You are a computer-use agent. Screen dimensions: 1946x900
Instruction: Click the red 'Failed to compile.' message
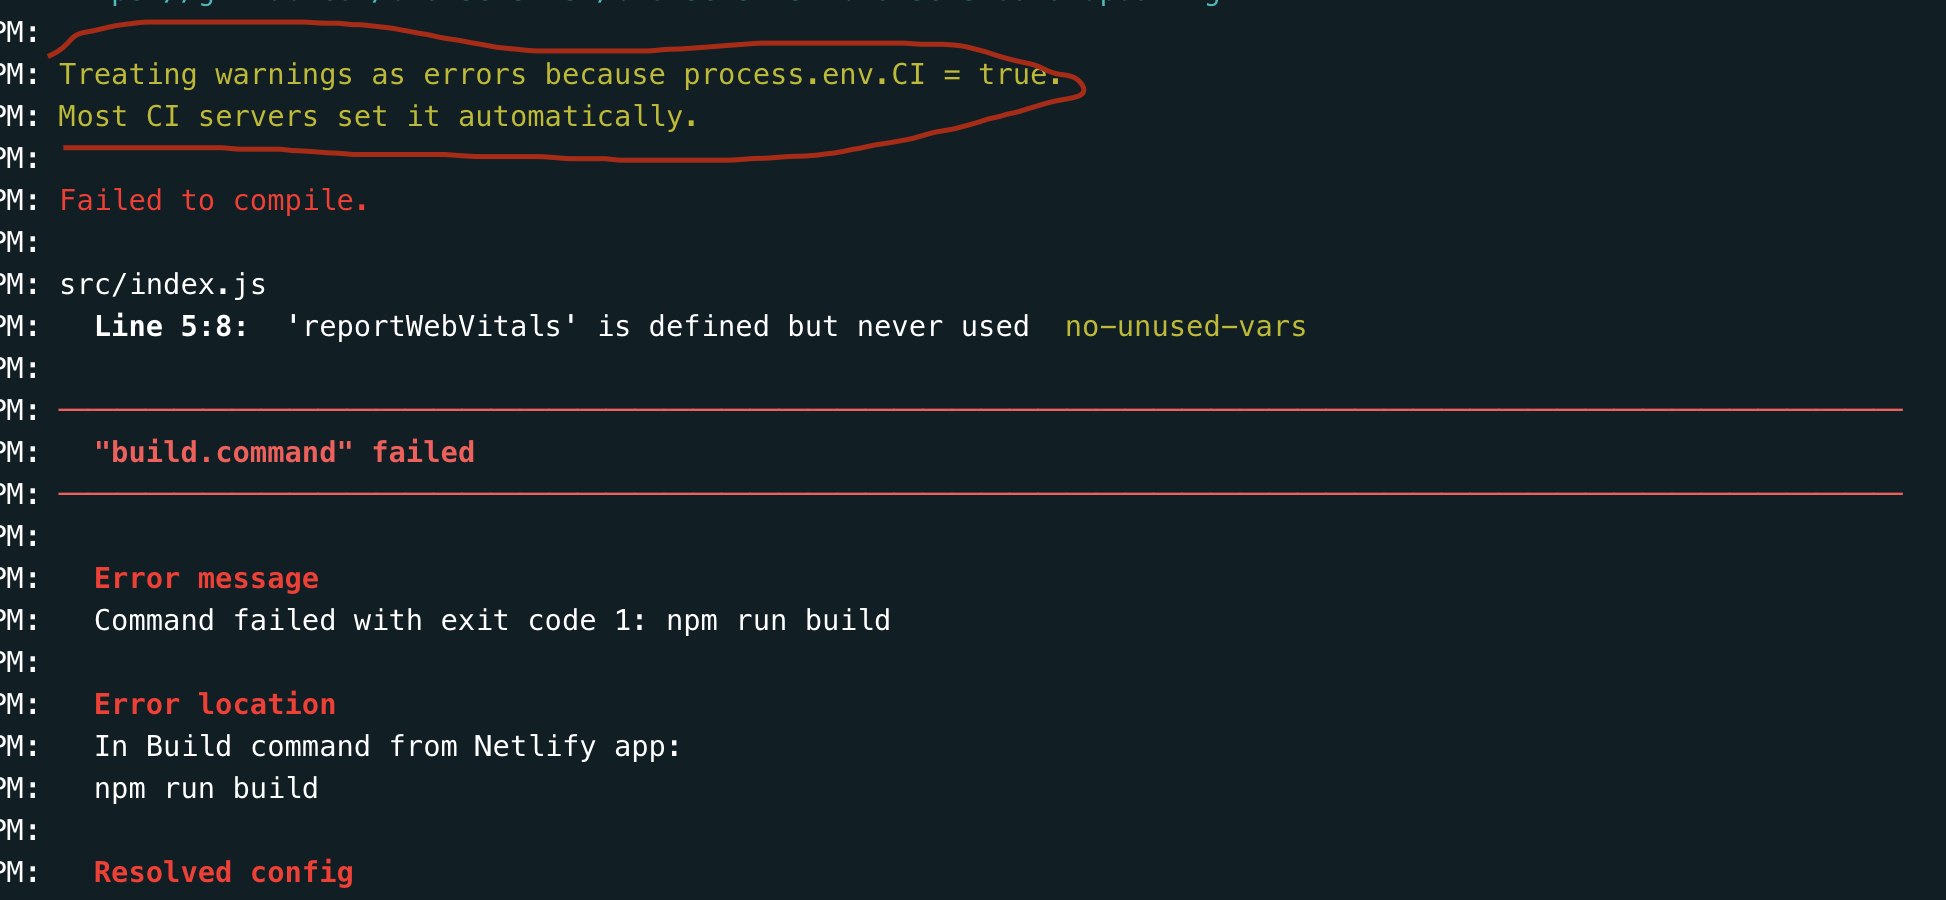pyautogui.click(x=213, y=201)
